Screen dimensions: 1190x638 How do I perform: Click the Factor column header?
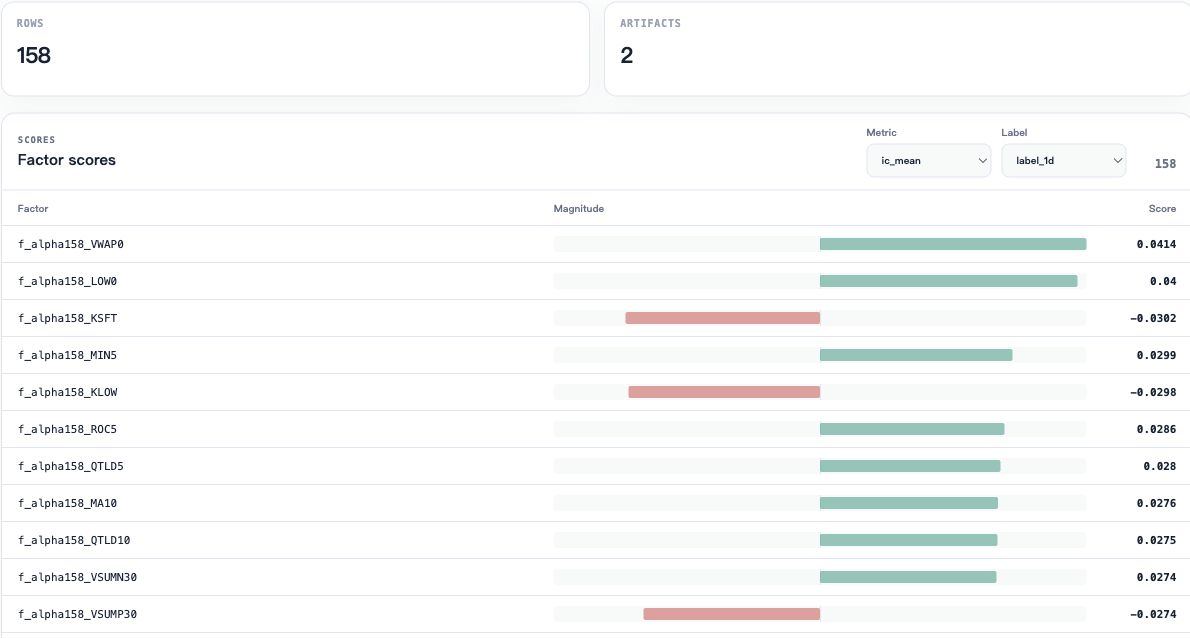(33, 209)
